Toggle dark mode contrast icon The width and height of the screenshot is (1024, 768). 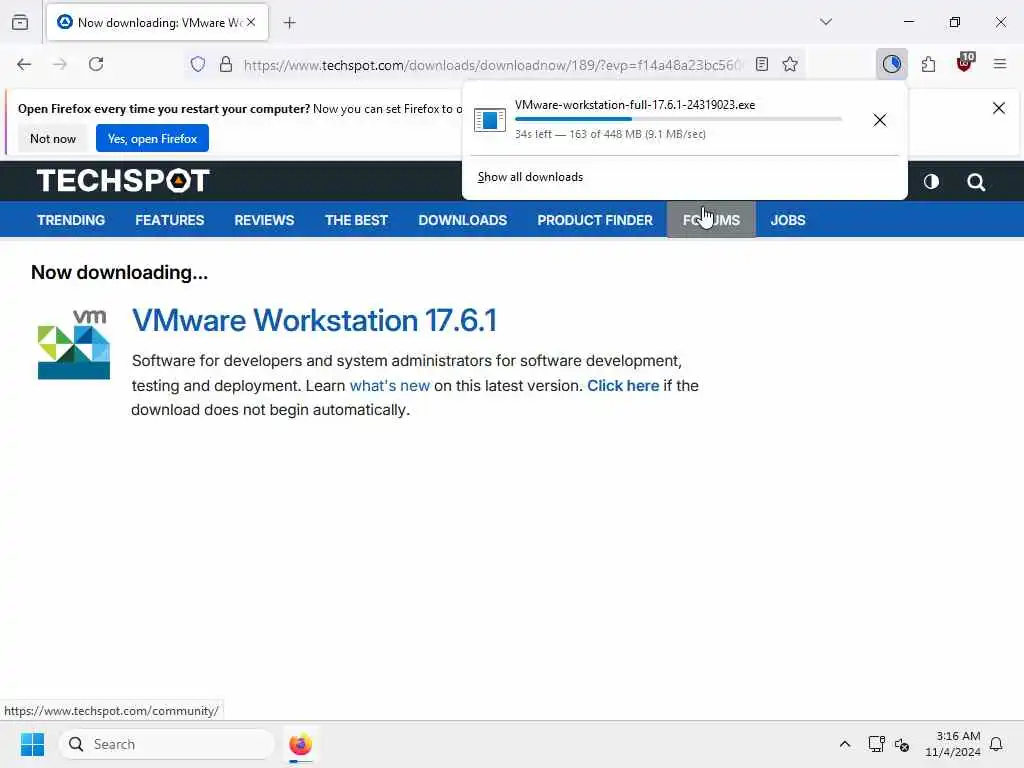pyautogui.click(x=931, y=182)
